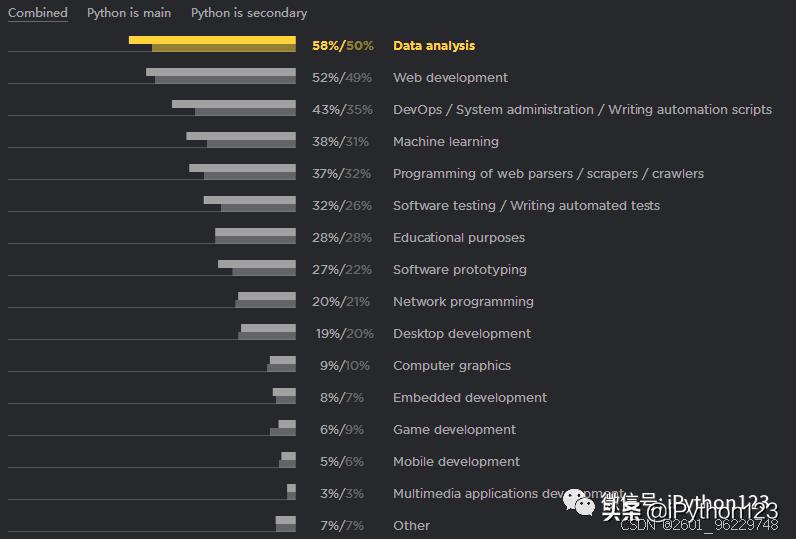Select the Network programming label
This screenshot has width=796, height=539.
(x=463, y=301)
